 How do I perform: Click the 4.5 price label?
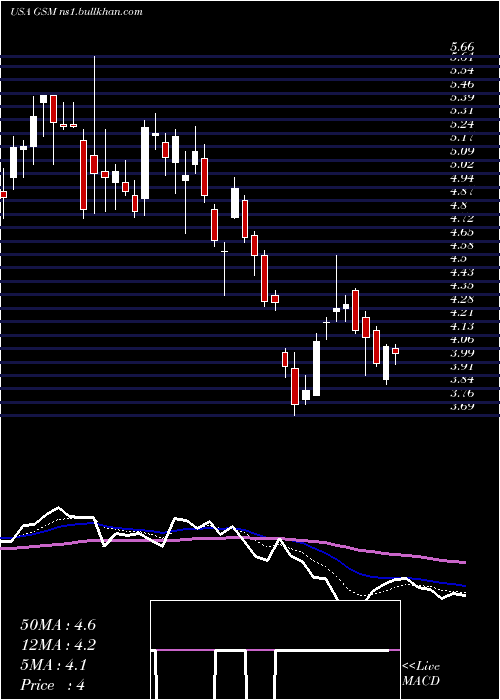(x=459, y=258)
